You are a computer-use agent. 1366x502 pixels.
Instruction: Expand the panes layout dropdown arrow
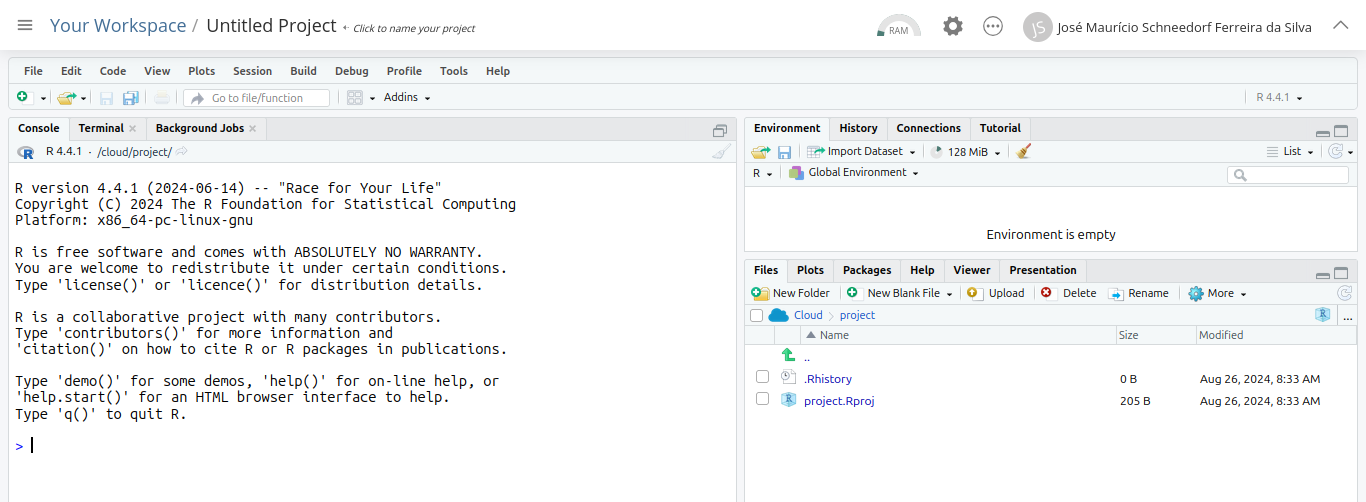372,98
